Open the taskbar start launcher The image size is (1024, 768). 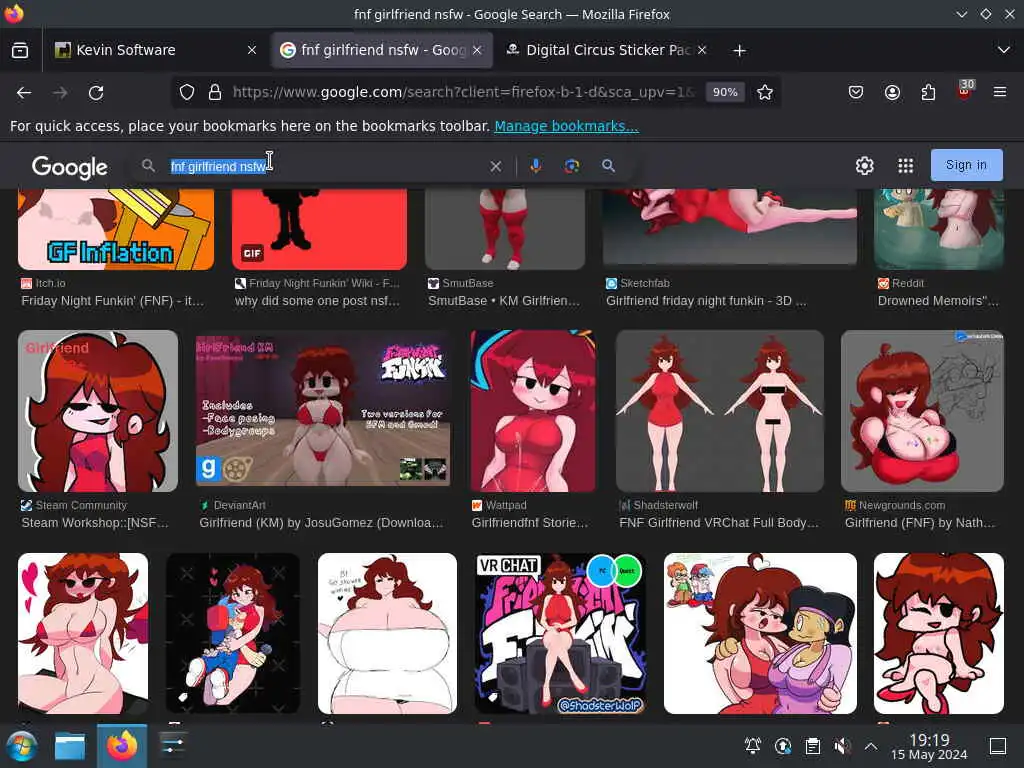[22, 746]
